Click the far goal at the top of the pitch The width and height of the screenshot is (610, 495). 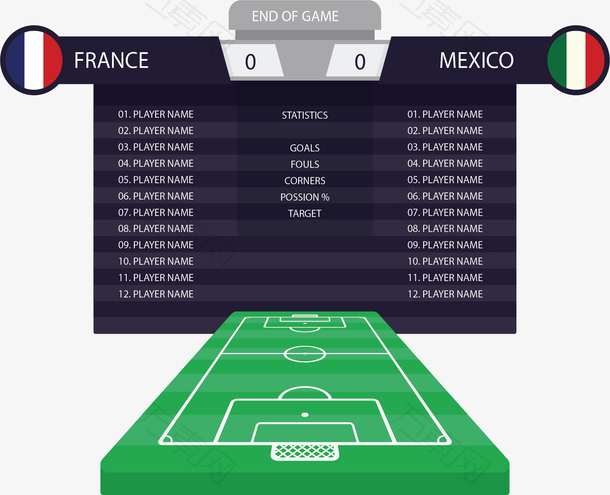[305, 317]
